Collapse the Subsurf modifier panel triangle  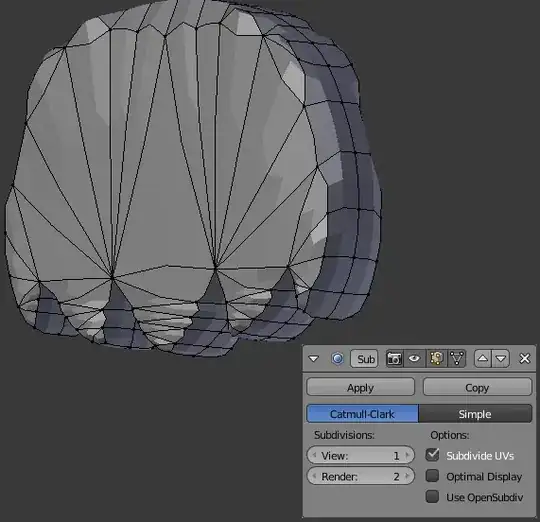pyautogui.click(x=313, y=359)
